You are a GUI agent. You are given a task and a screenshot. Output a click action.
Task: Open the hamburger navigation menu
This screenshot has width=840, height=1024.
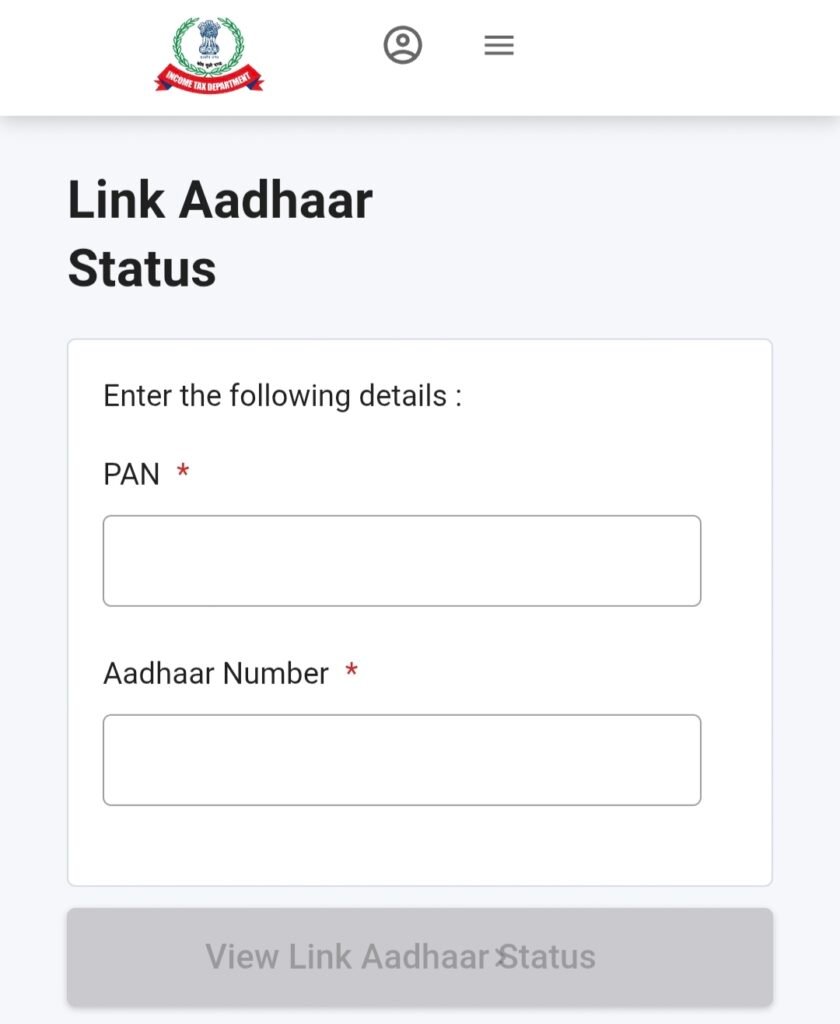click(x=499, y=45)
